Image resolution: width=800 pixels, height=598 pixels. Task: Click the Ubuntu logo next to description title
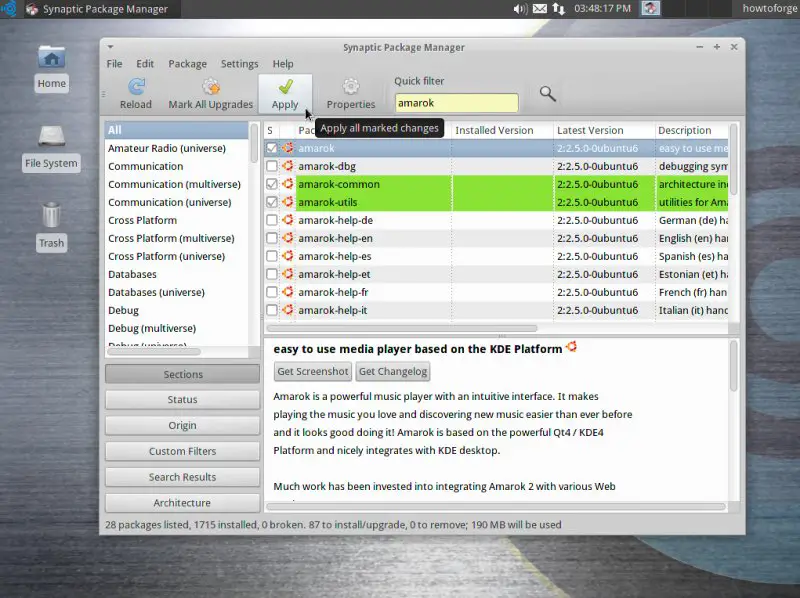pyautogui.click(x=571, y=347)
